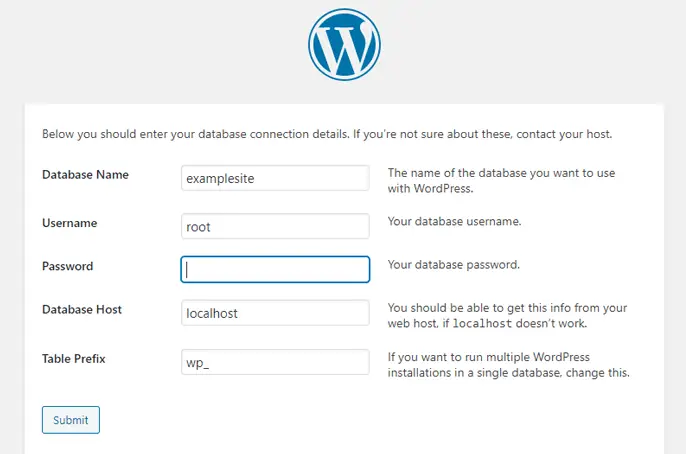Select the empty Password input field
686x454 pixels.
[275, 269]
